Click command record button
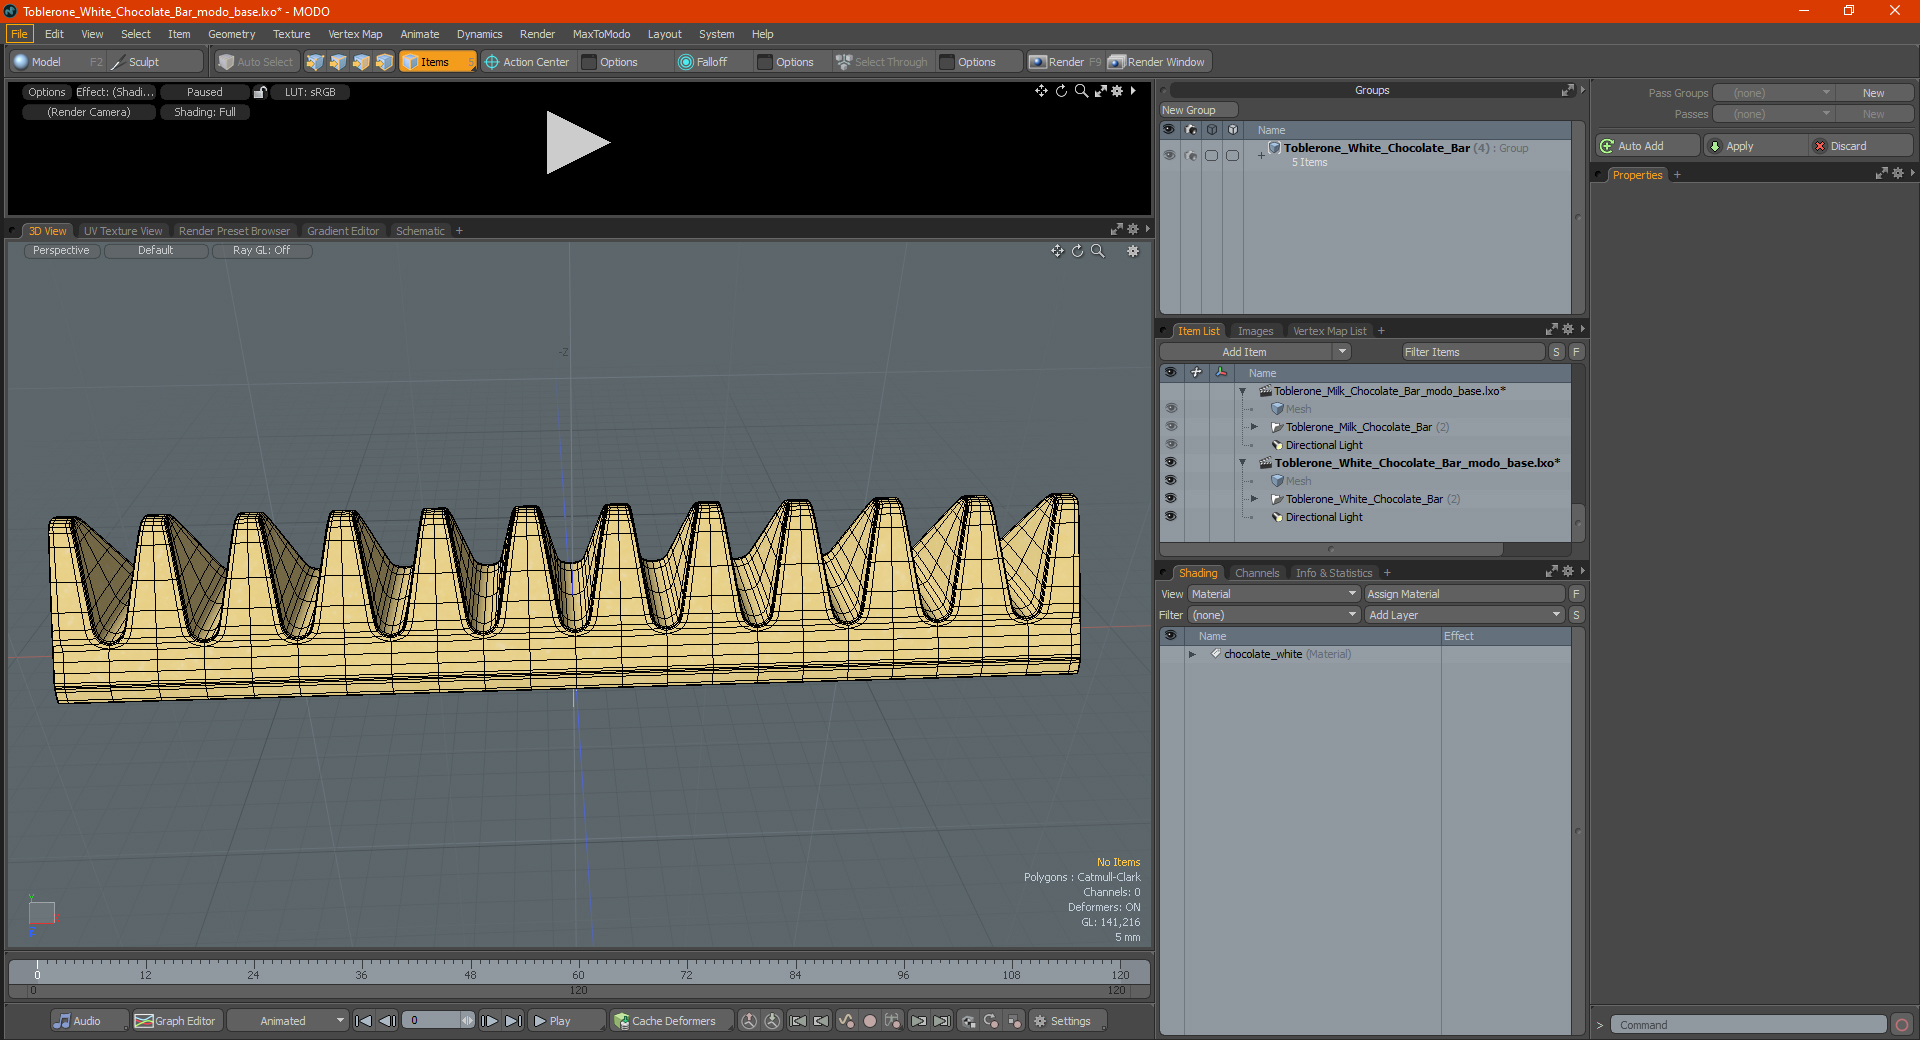Screen dimensions: 1920x1040 click(1902, 1025)
